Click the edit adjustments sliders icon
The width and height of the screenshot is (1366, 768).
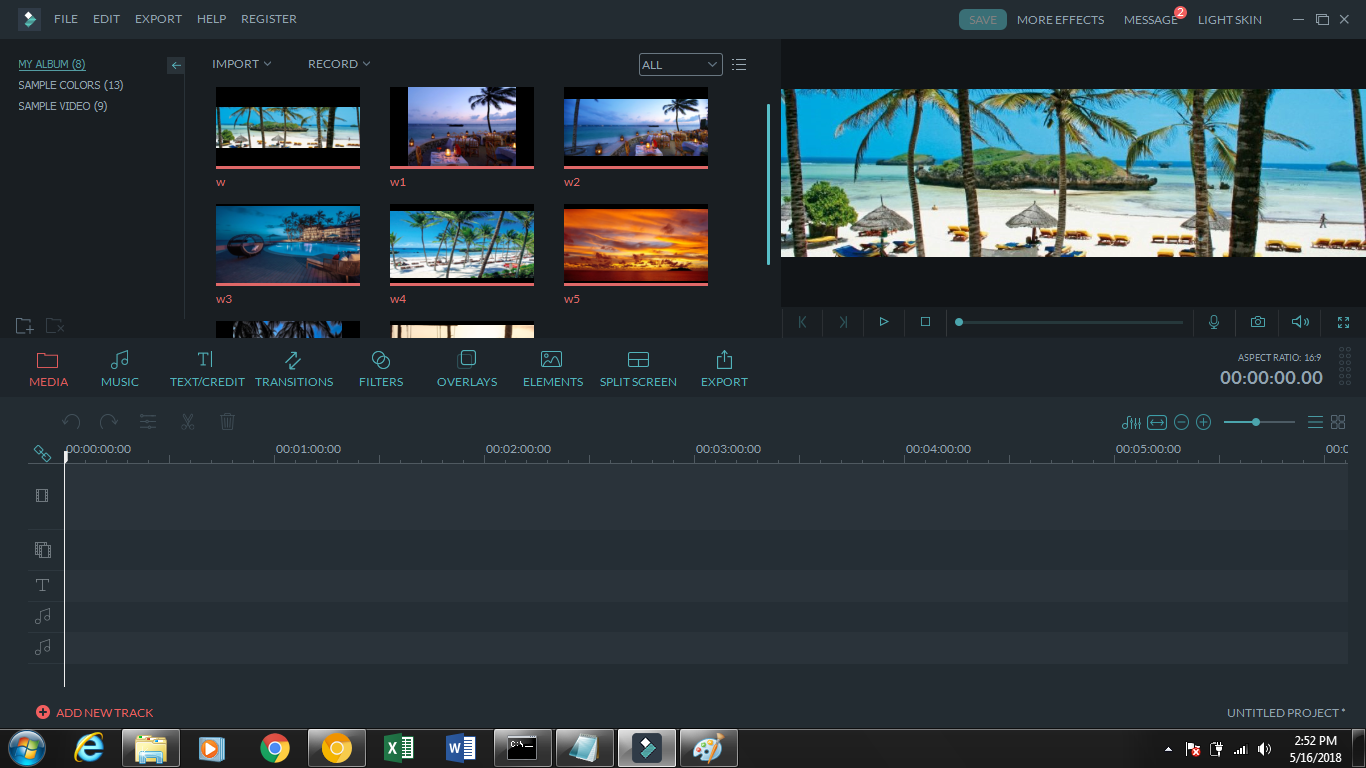[148, 422]
